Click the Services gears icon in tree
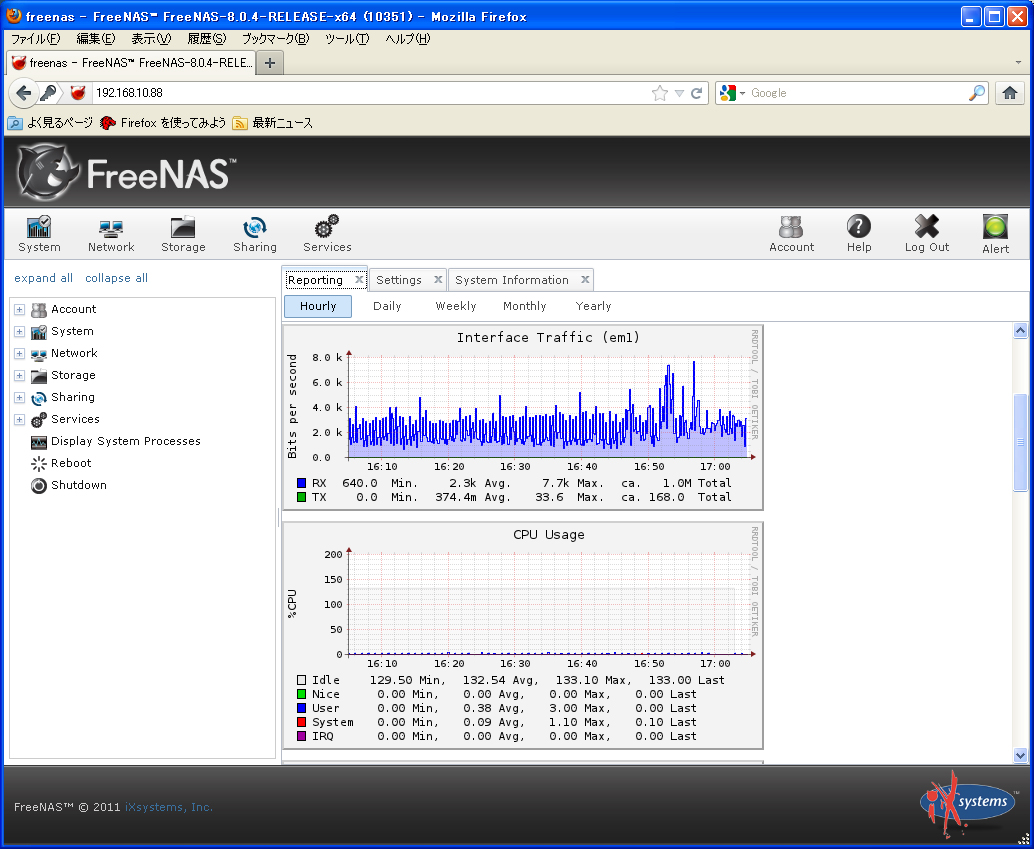 click(39, 420)
